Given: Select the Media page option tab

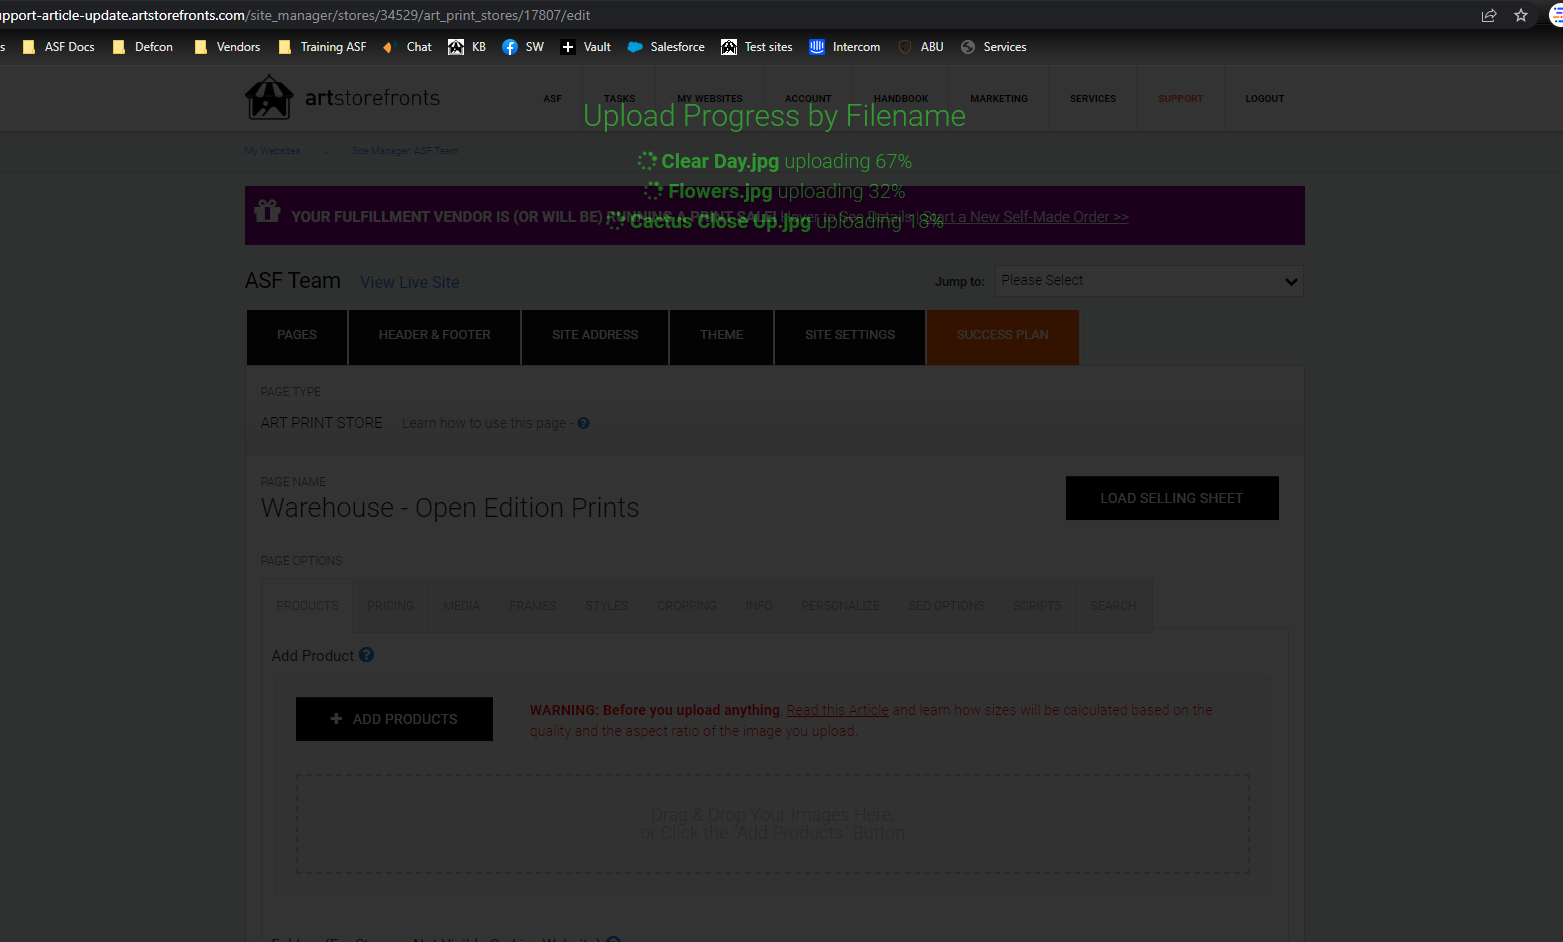Looking at the screenshot, I should pos(462,606).
